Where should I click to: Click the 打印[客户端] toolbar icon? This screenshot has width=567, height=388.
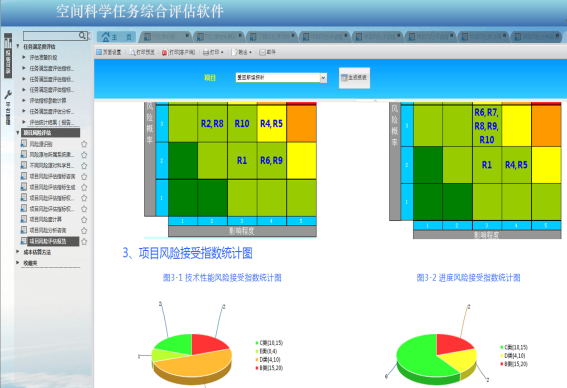tap(165, 52)
